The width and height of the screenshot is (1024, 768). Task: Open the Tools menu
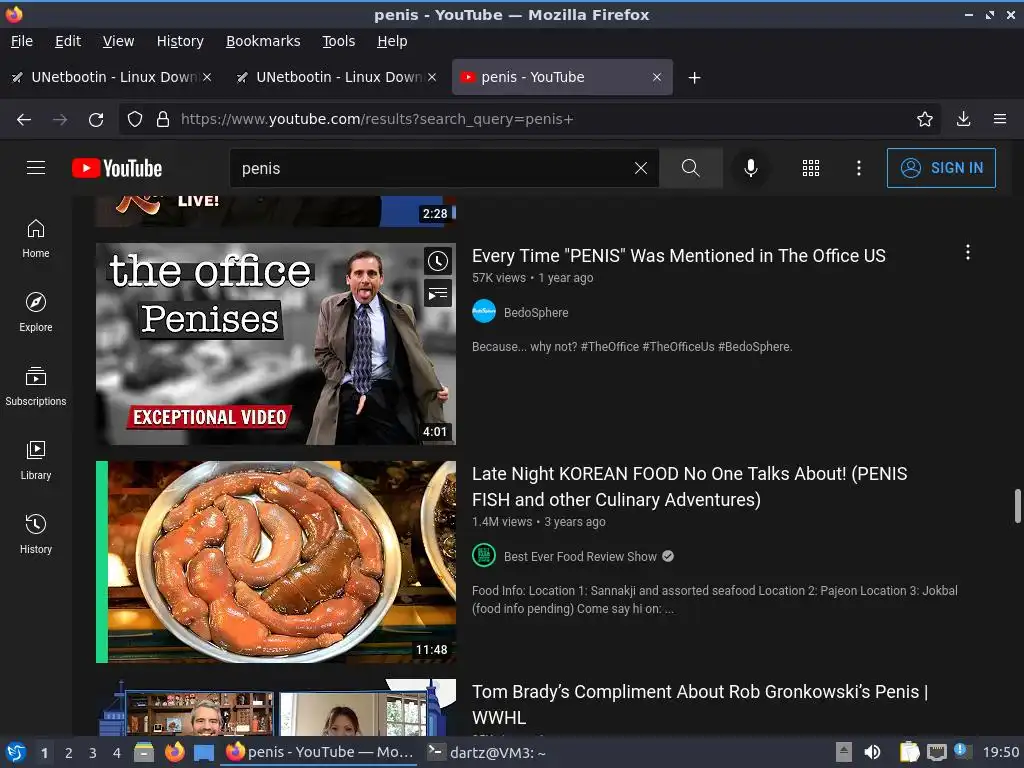pos(338,41)
